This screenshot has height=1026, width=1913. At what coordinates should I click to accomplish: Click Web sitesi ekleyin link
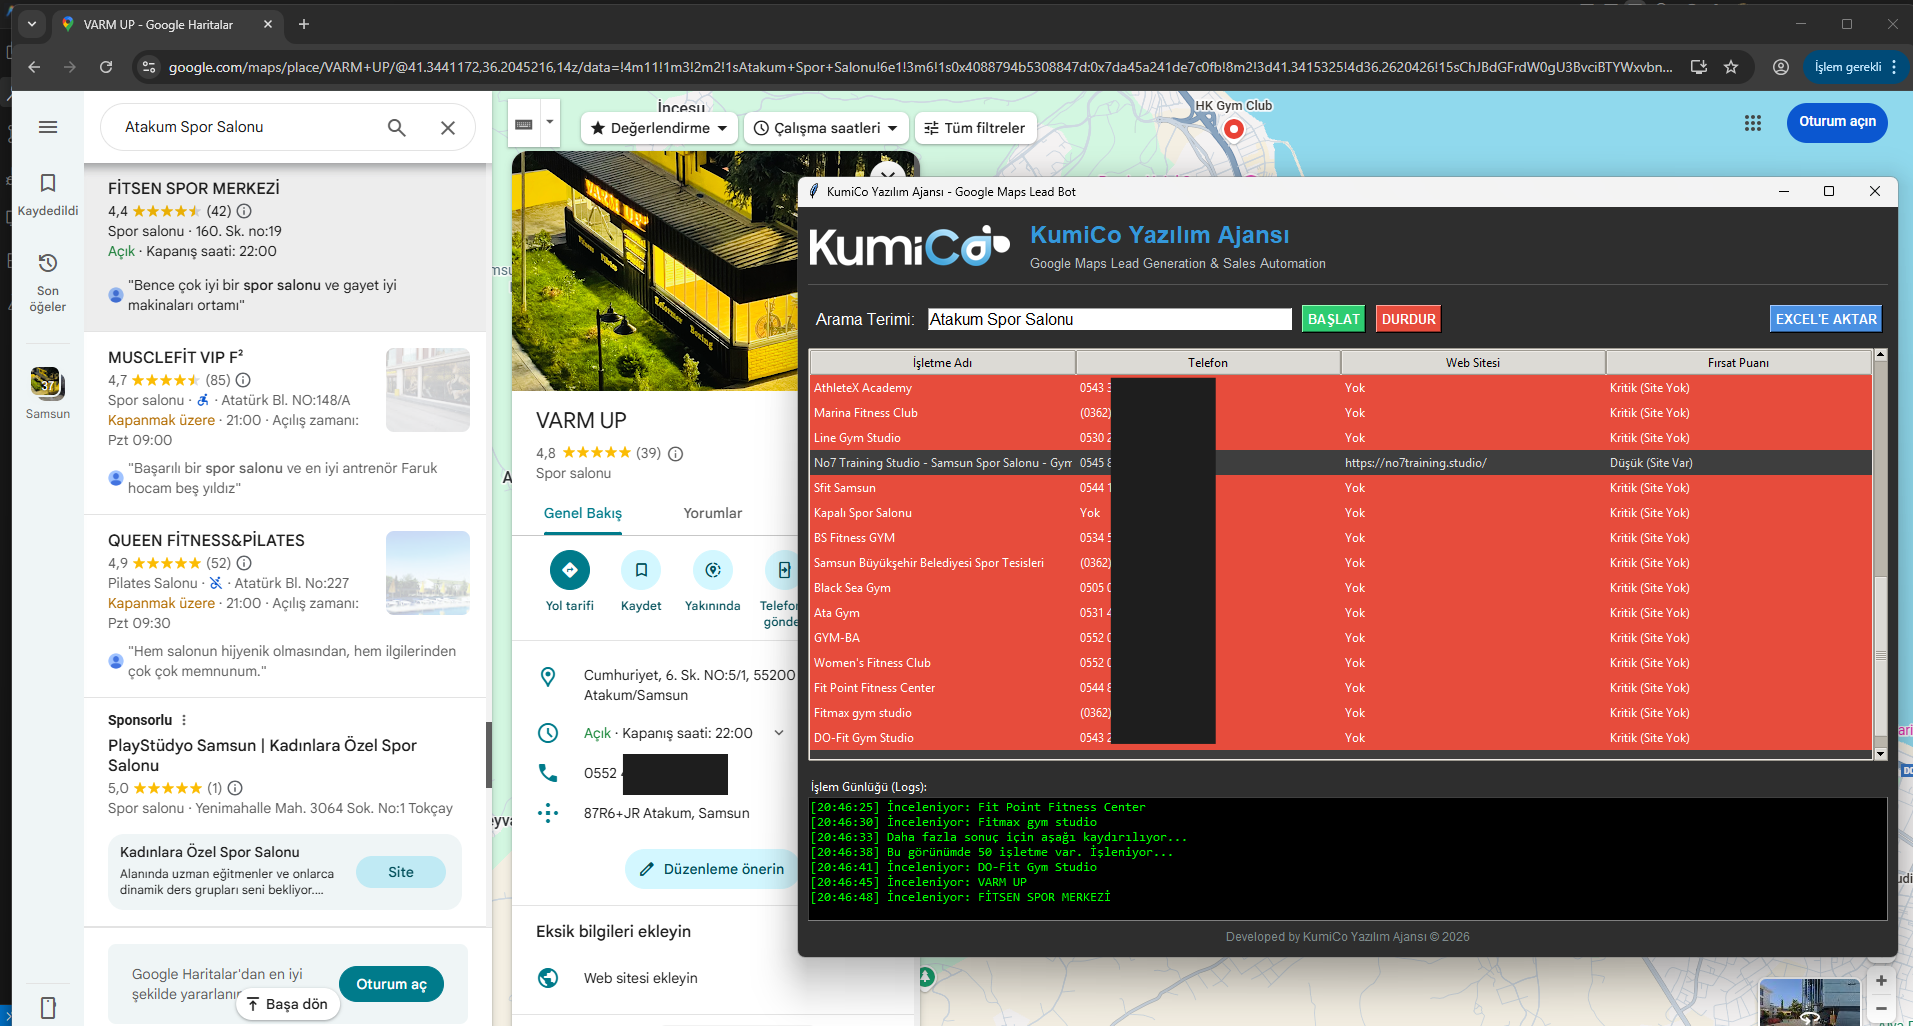point(641,978)
